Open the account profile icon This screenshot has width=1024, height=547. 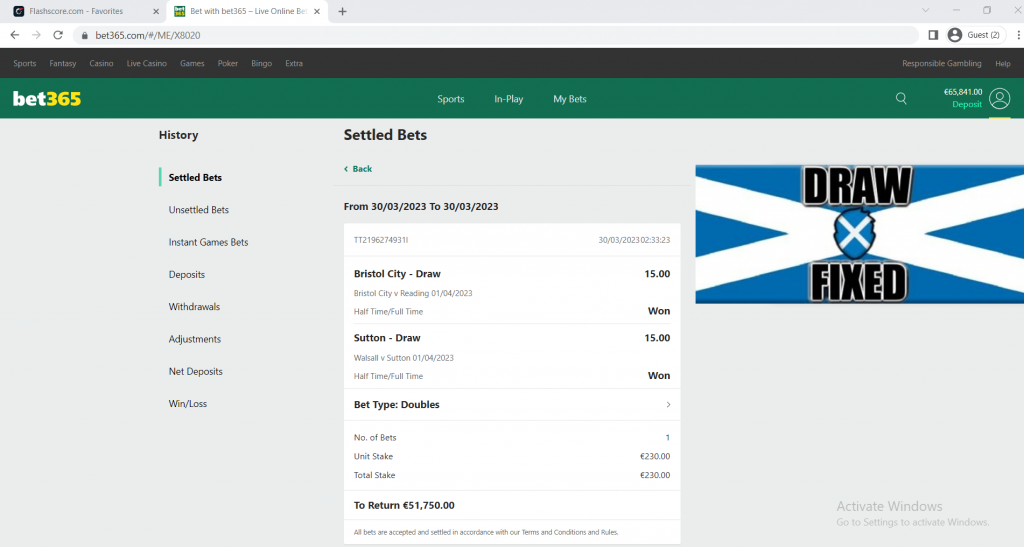[999, 99]
